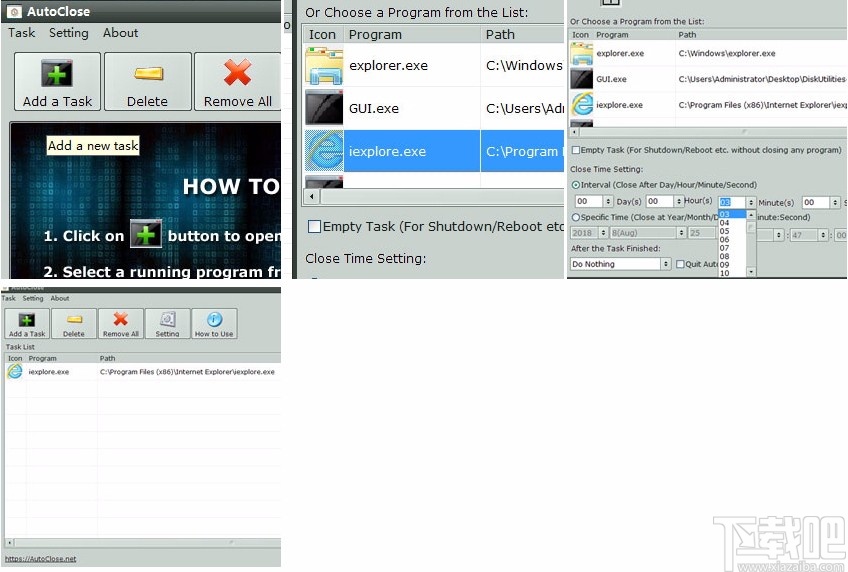Open Task menu beside AutoClose title
The height and width of the screenshot is (572, 848).
22,33
